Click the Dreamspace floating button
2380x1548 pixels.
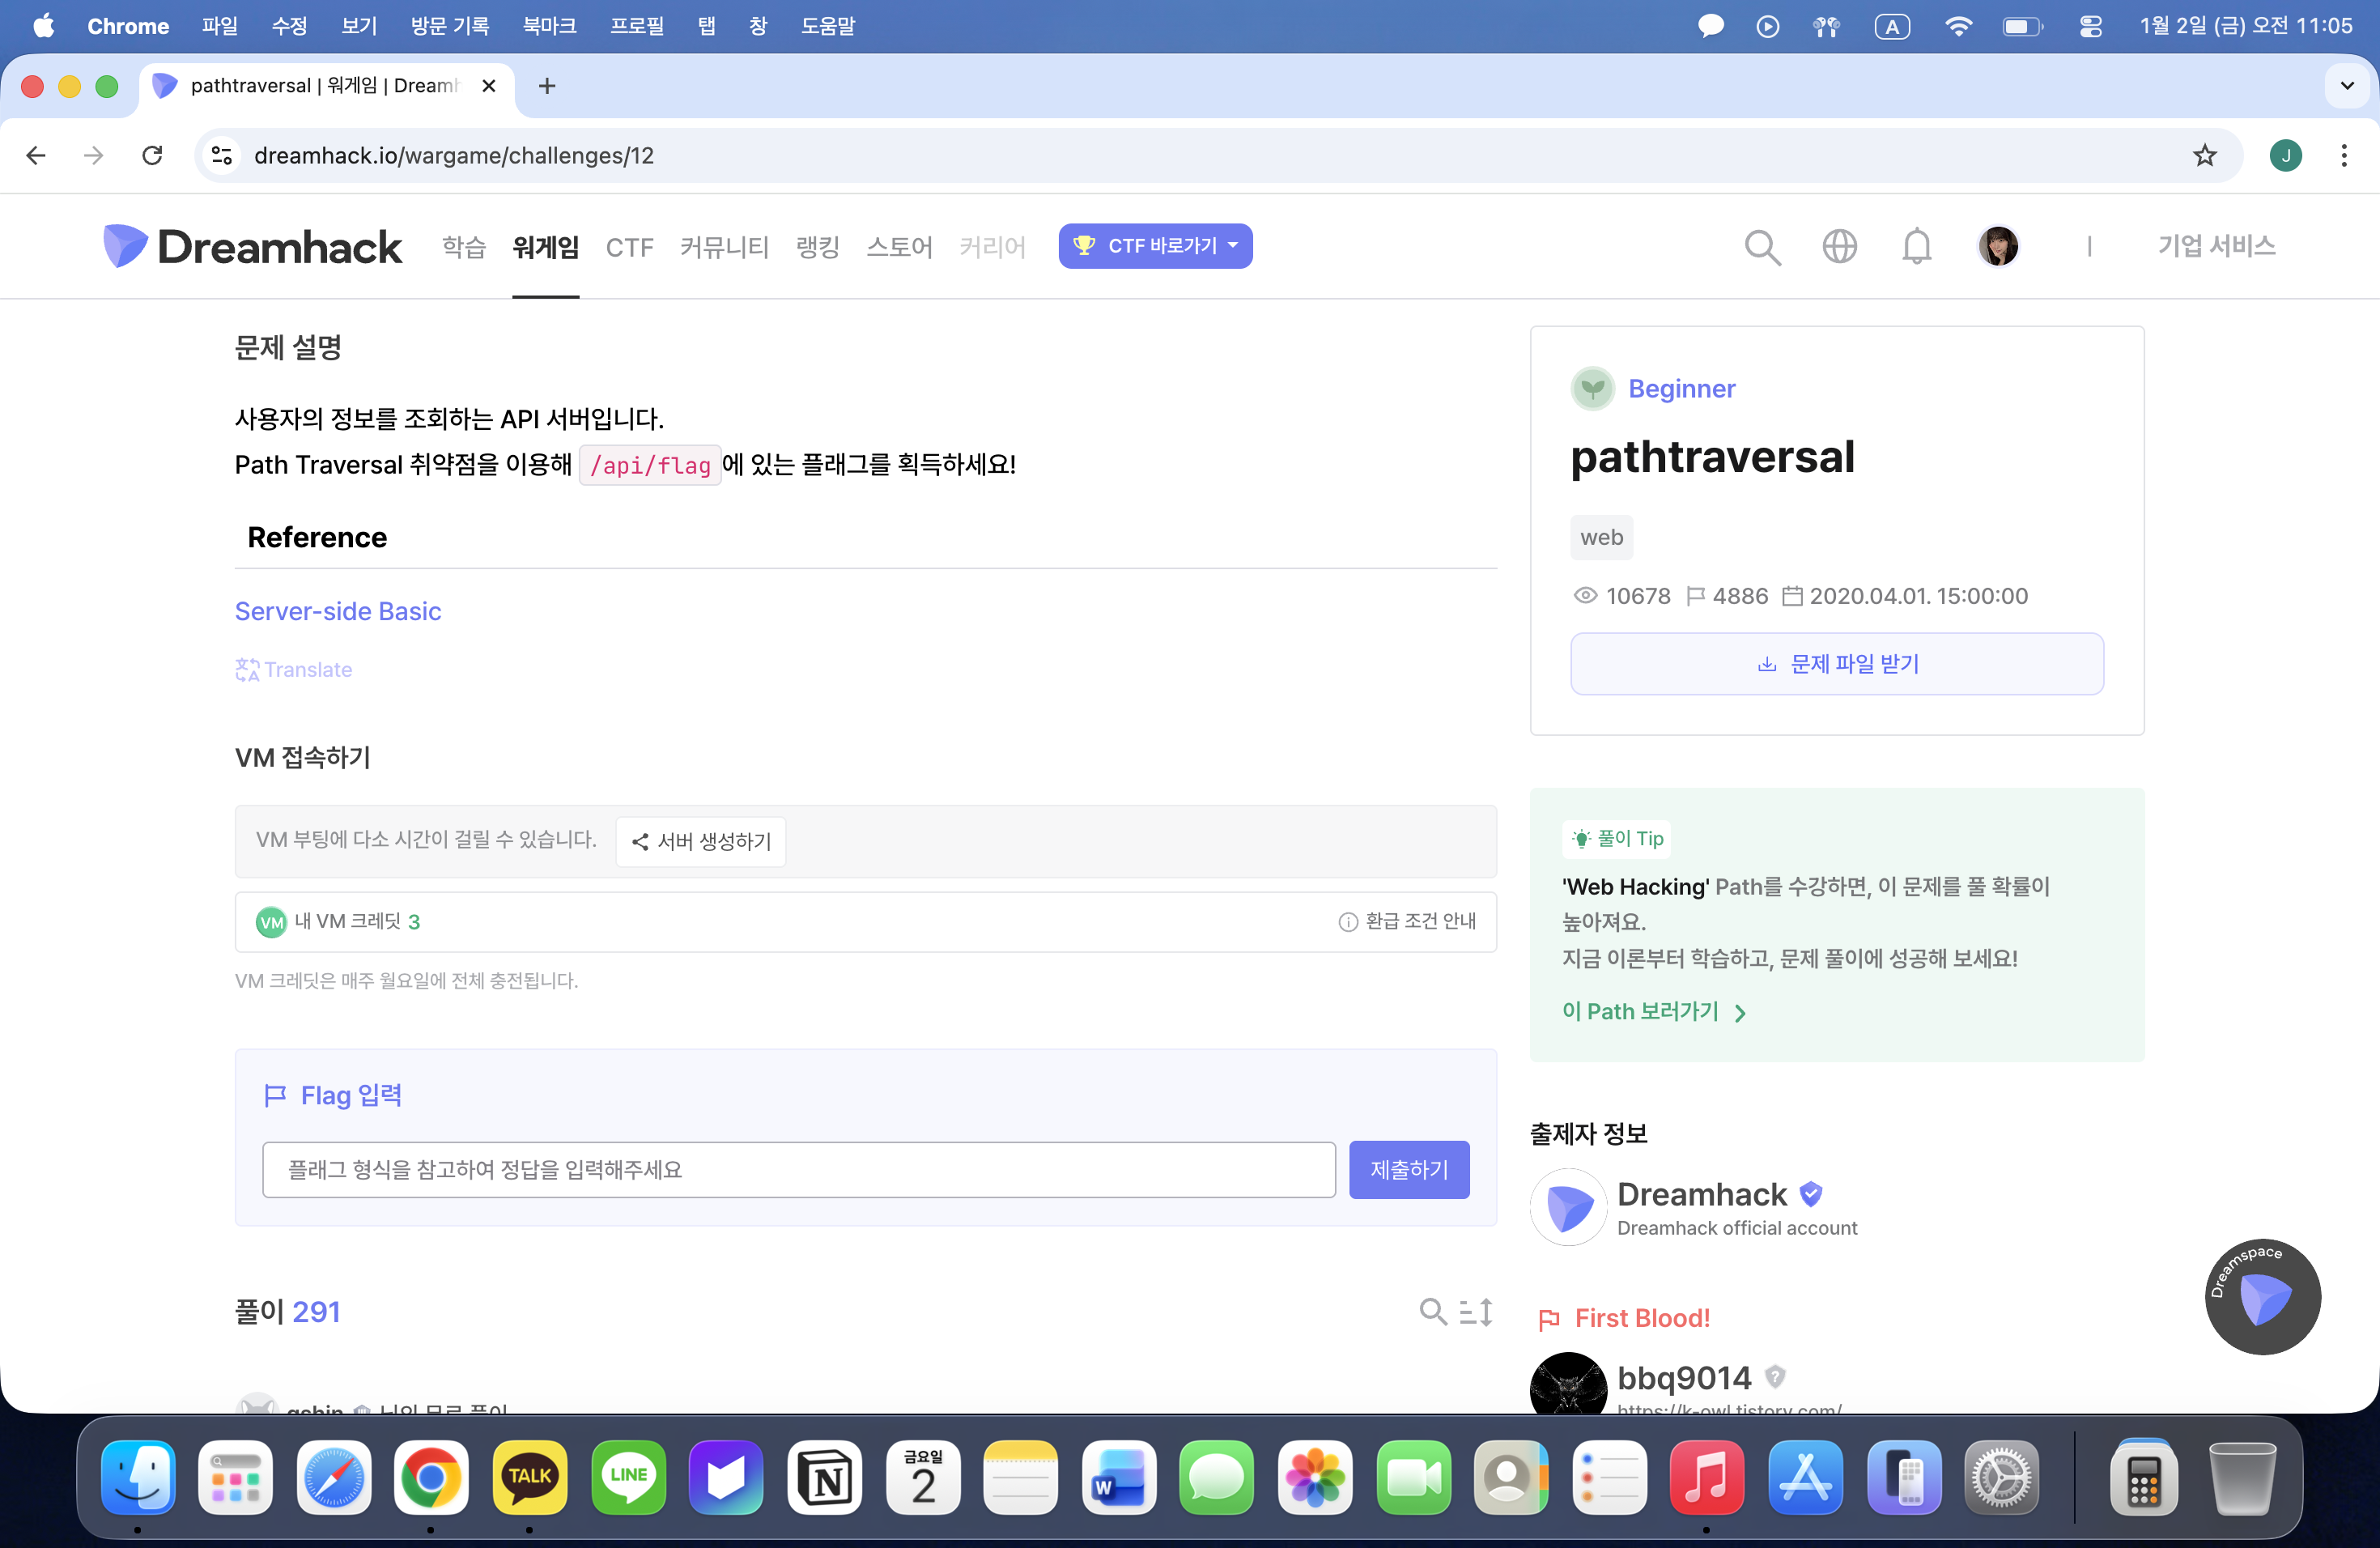(2262, 1297)
